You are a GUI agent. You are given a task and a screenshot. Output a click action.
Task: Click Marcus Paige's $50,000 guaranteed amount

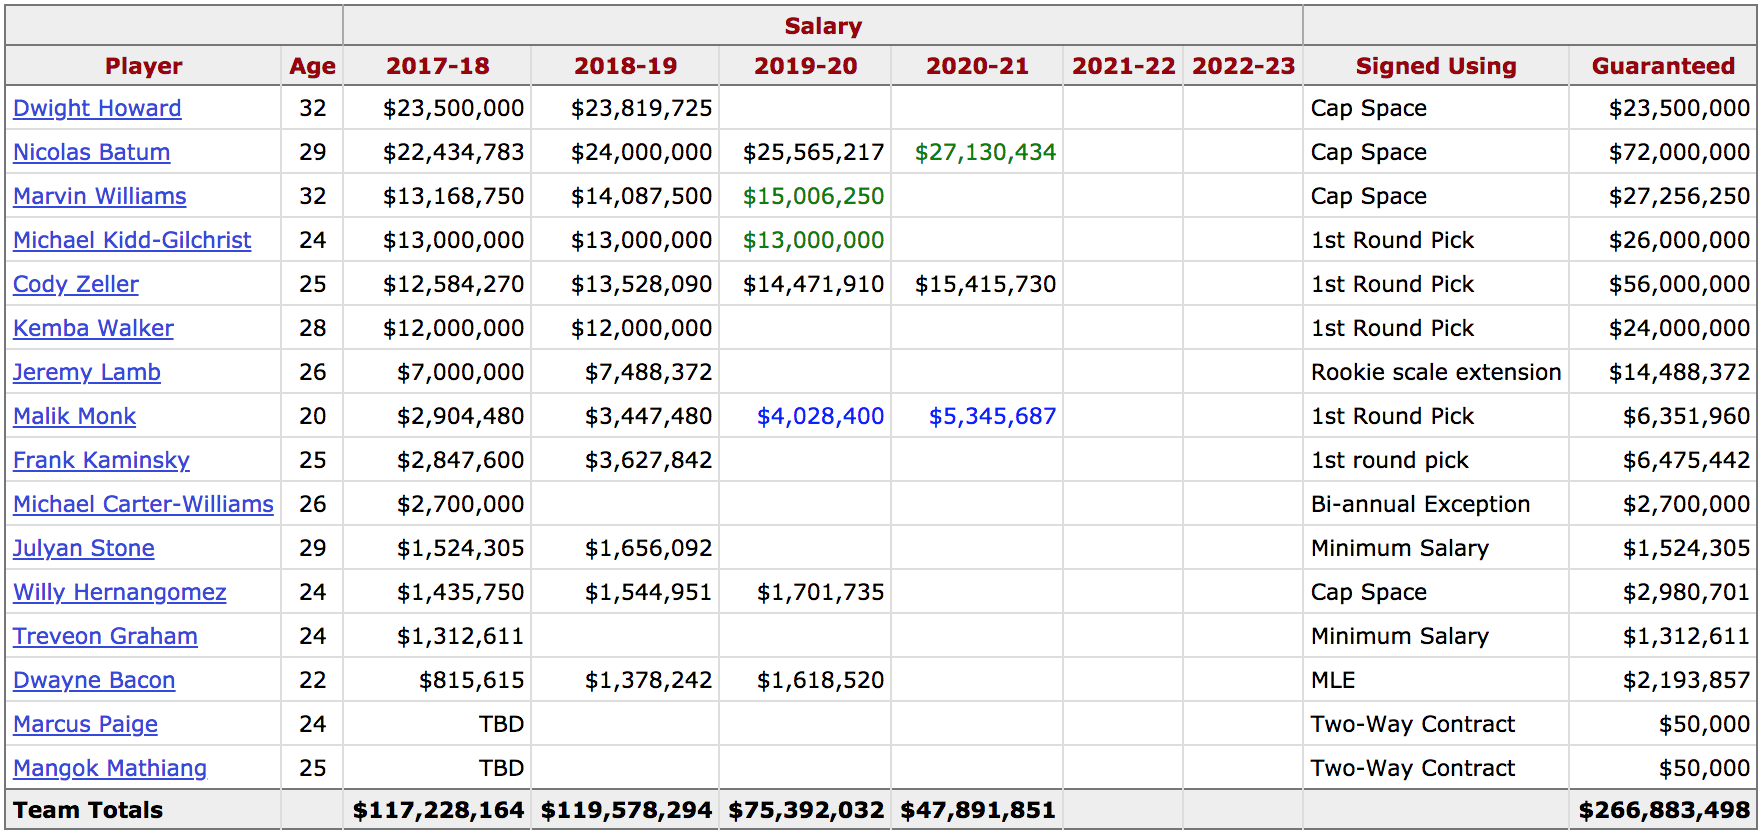tap(1704, 724)
